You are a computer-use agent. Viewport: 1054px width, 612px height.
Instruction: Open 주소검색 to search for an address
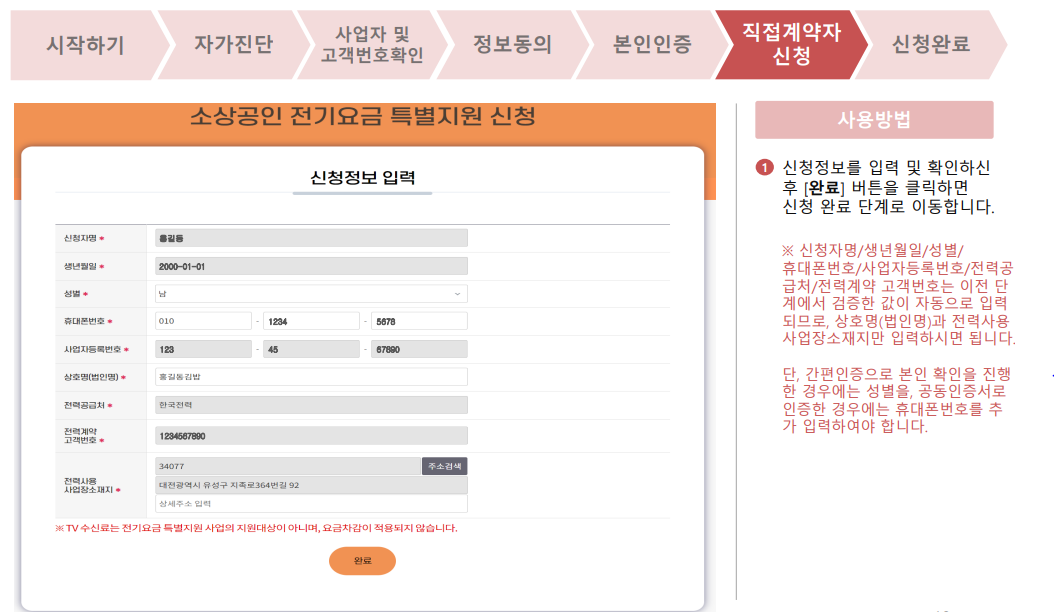point(444,465)
